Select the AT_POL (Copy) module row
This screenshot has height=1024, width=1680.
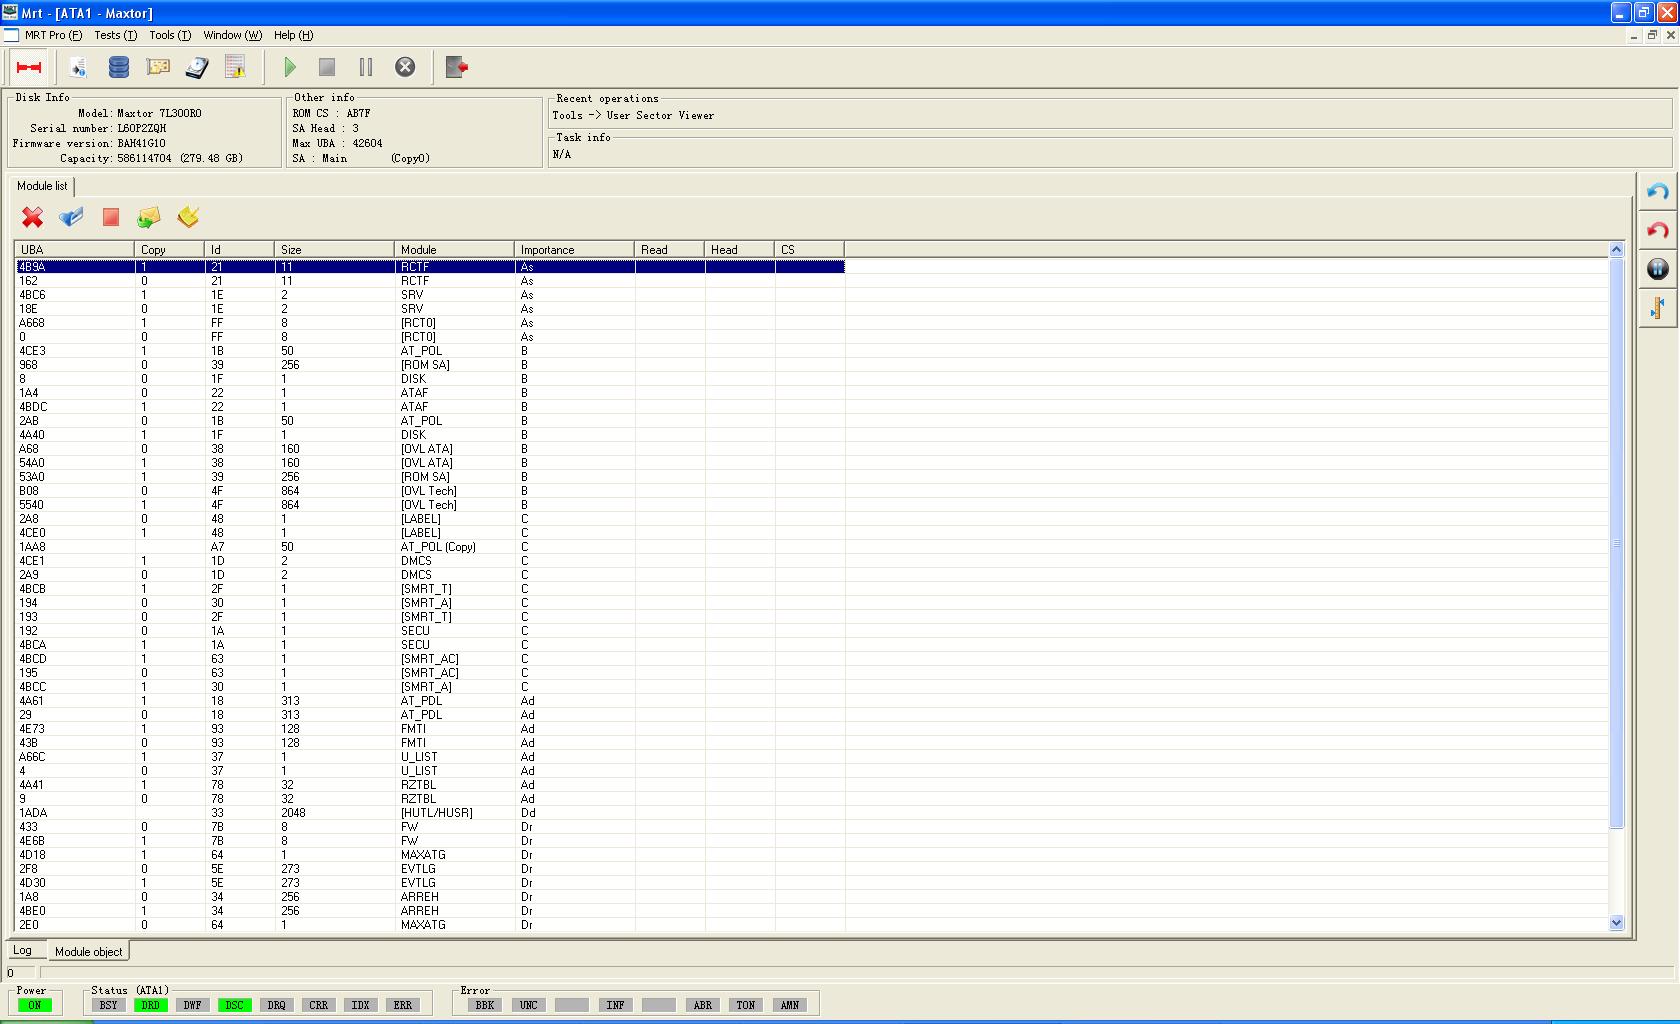(430, 547)
